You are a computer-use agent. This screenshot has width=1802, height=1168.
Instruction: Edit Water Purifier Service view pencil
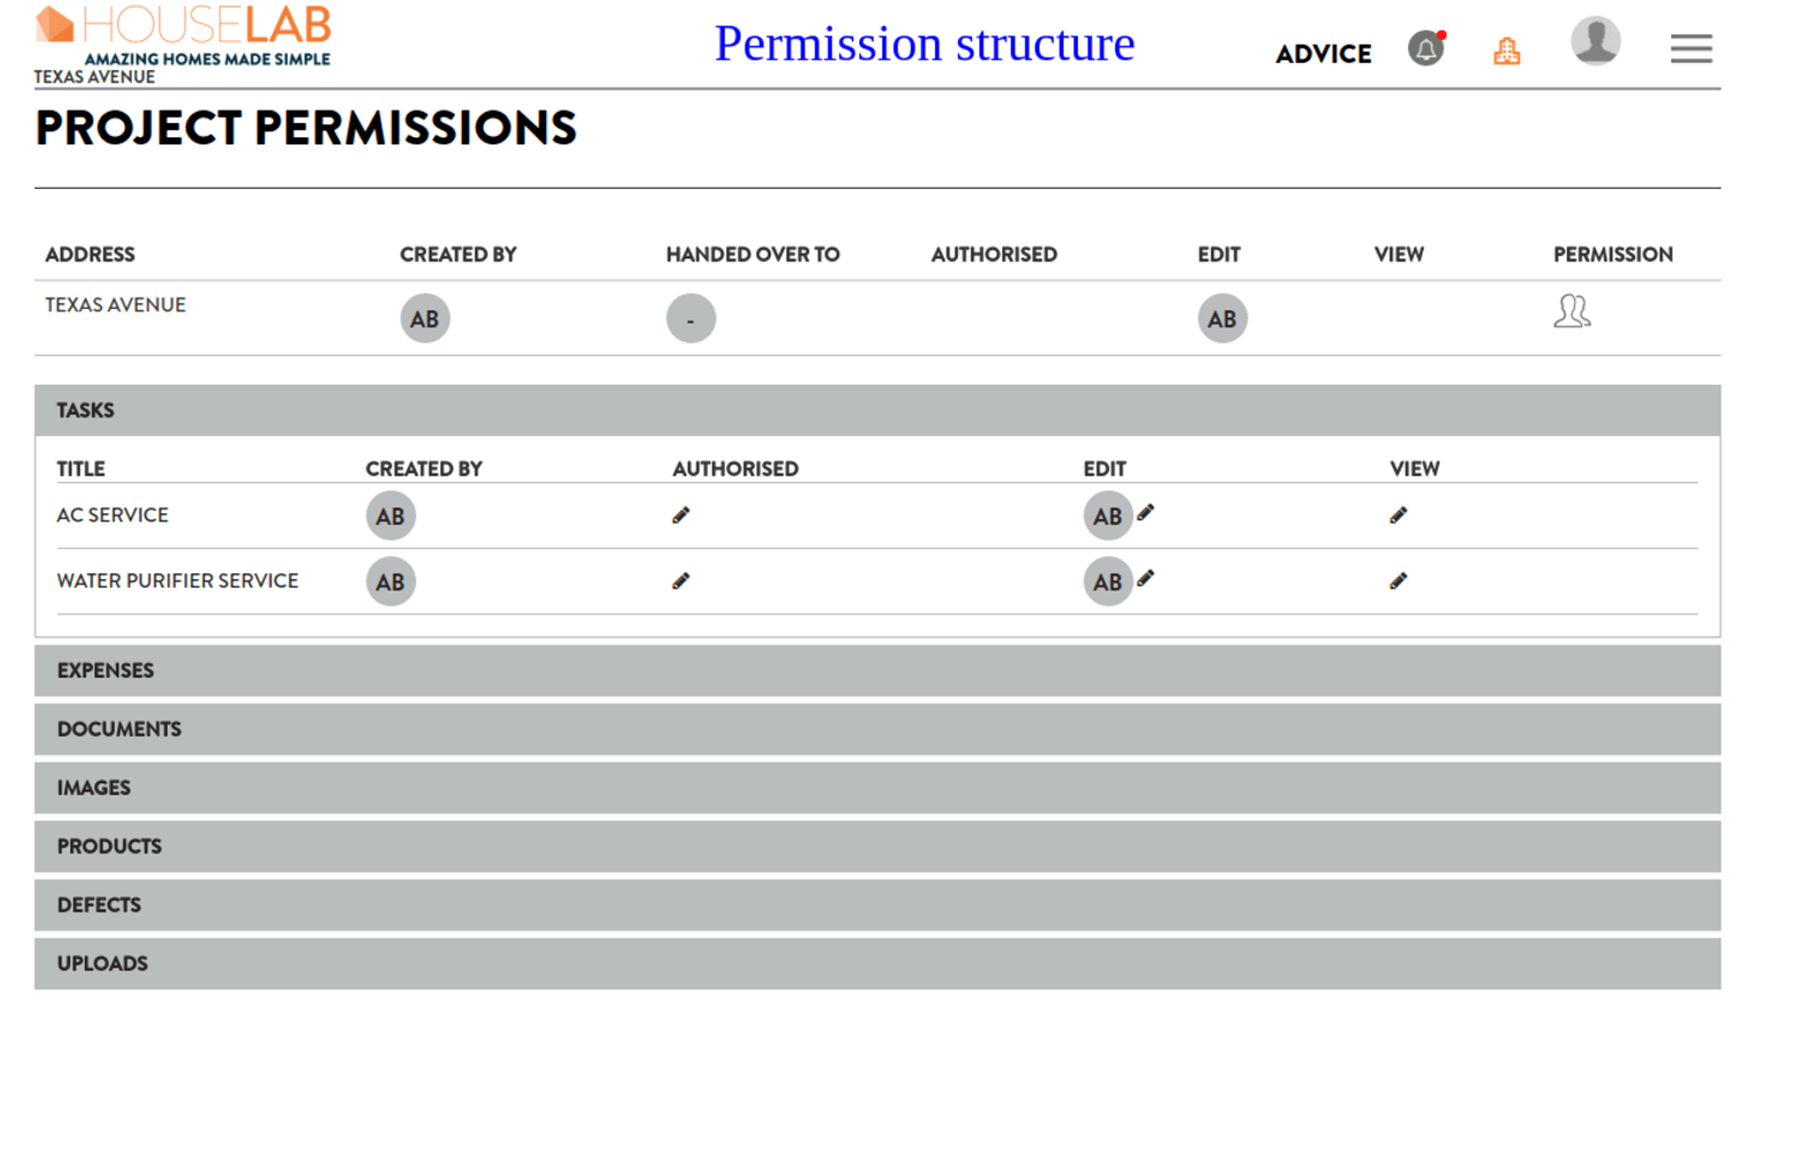click(x=1398, y=581)
